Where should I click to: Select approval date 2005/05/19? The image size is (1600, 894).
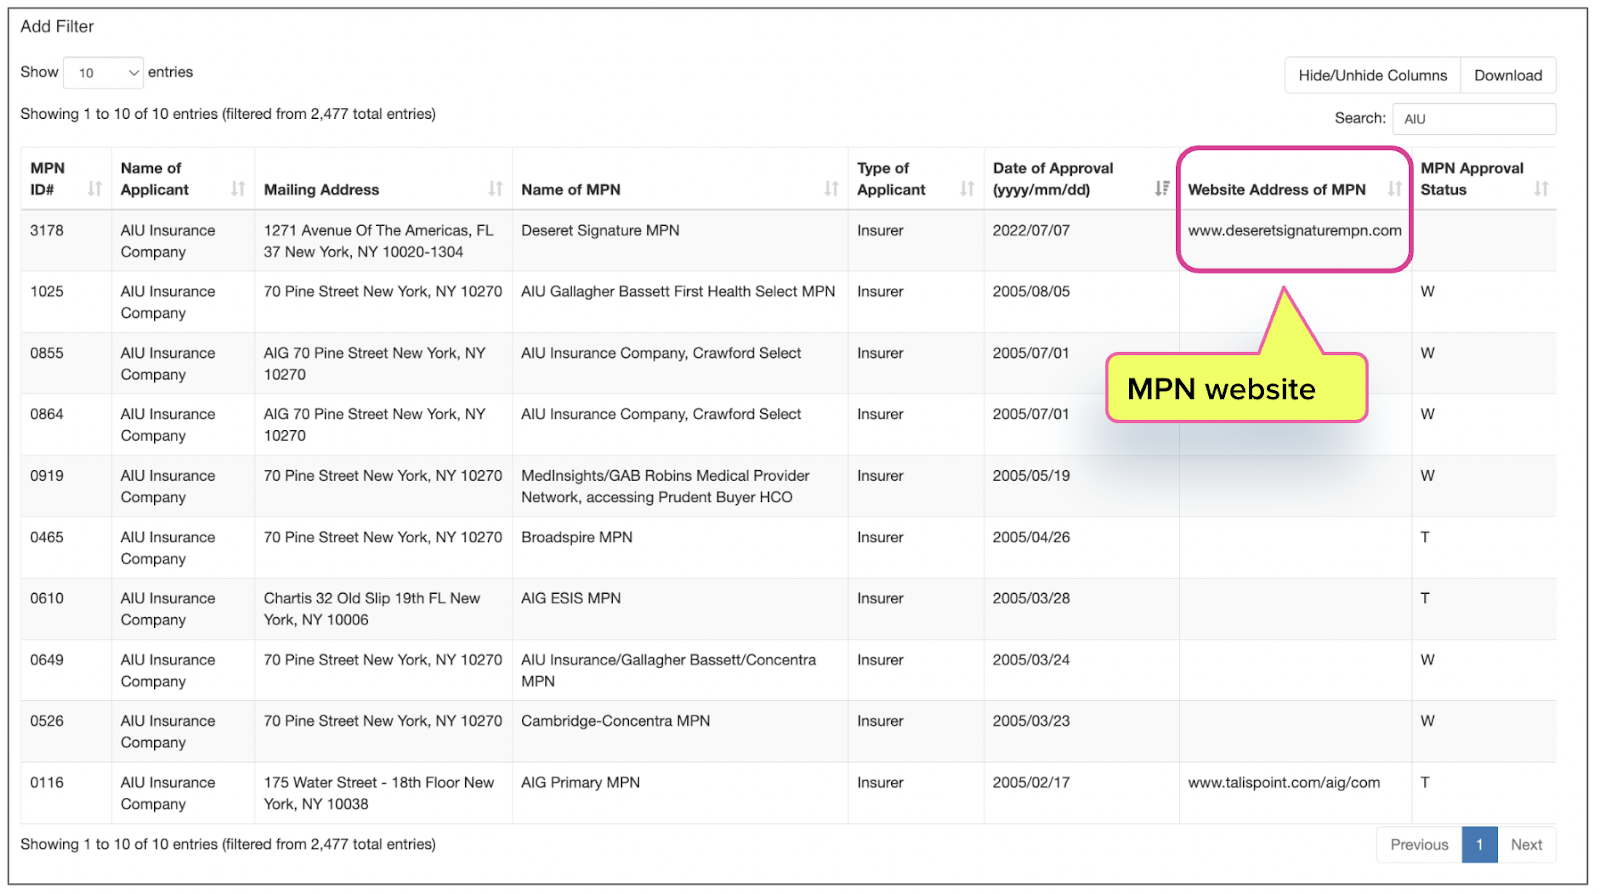point(1031,476)
